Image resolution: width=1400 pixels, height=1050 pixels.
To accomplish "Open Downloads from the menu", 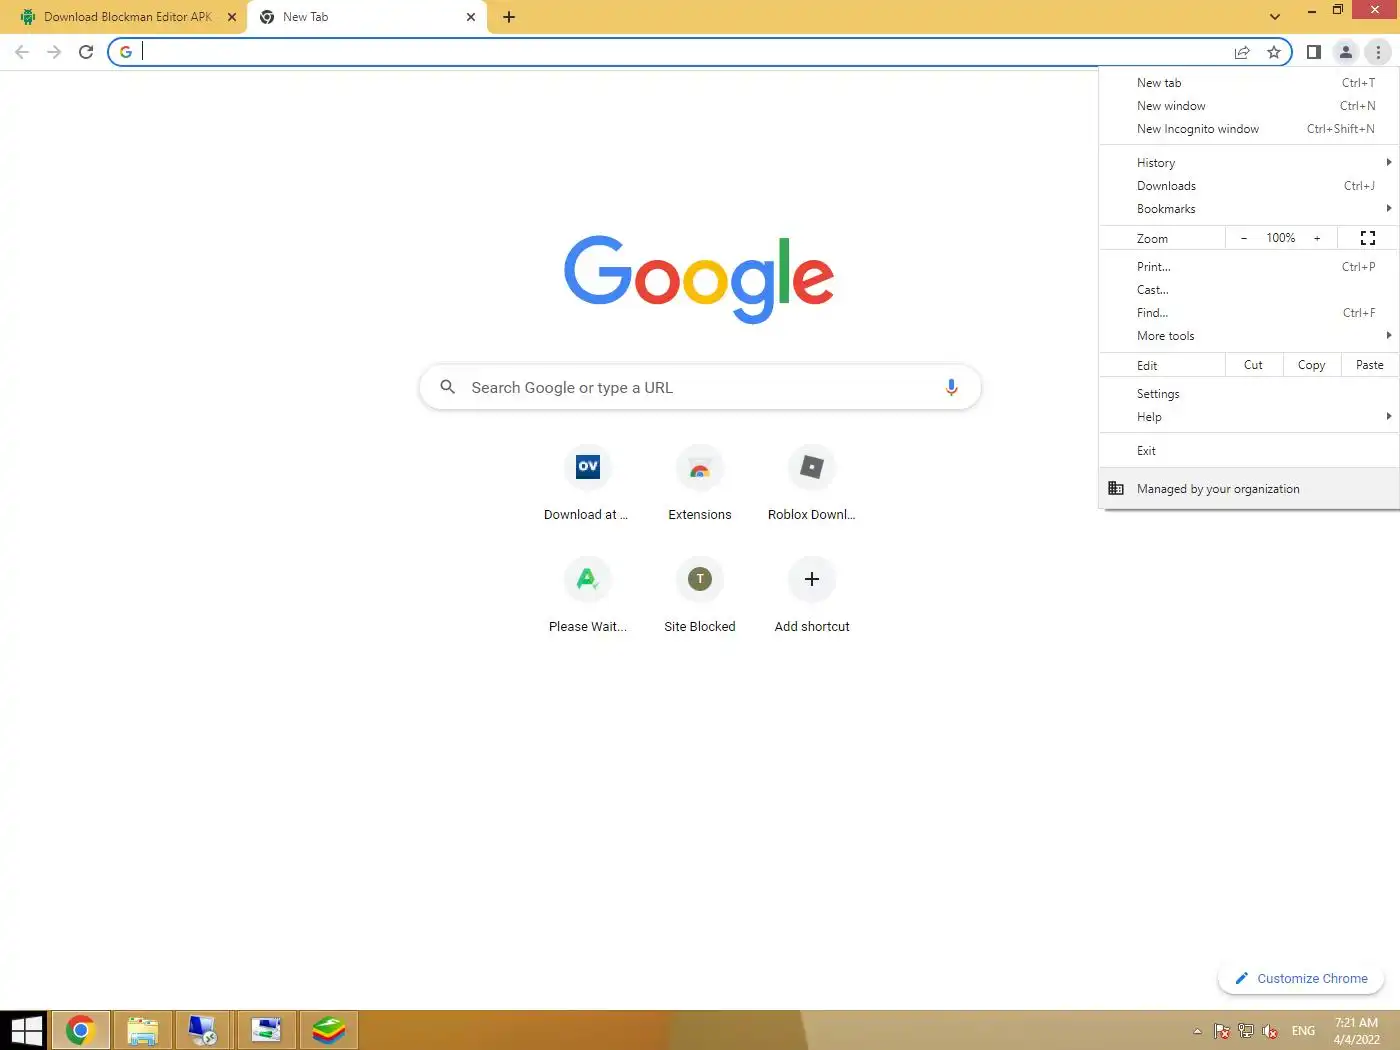I will pyautogui.click(x=1249, y=186).
